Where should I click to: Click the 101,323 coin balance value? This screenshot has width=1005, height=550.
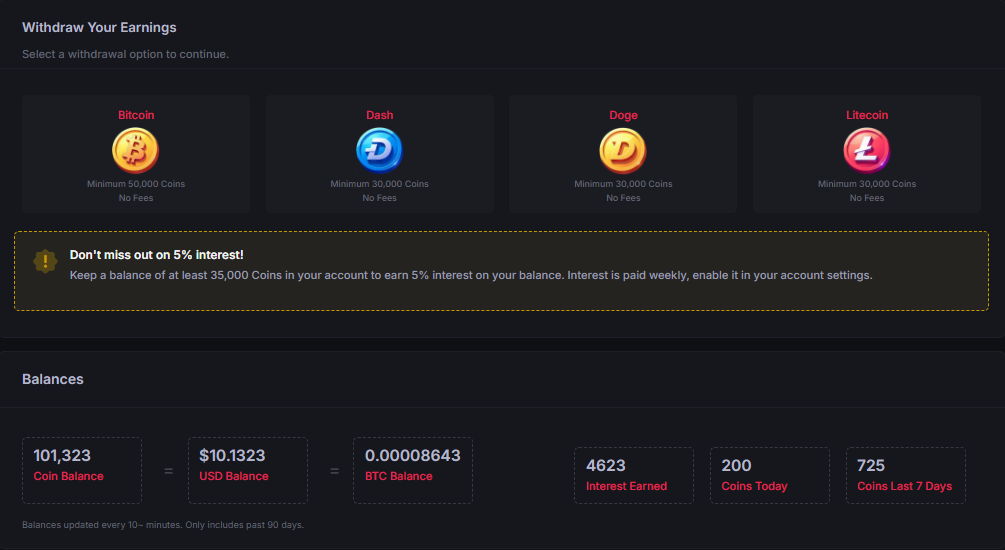pos(62,455)
